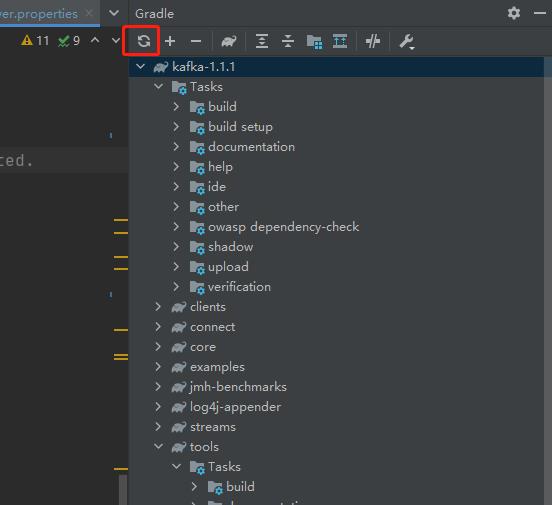552x505 pixels.
Task: Link a Gradle project with plus icon
Action: (170, 41)
